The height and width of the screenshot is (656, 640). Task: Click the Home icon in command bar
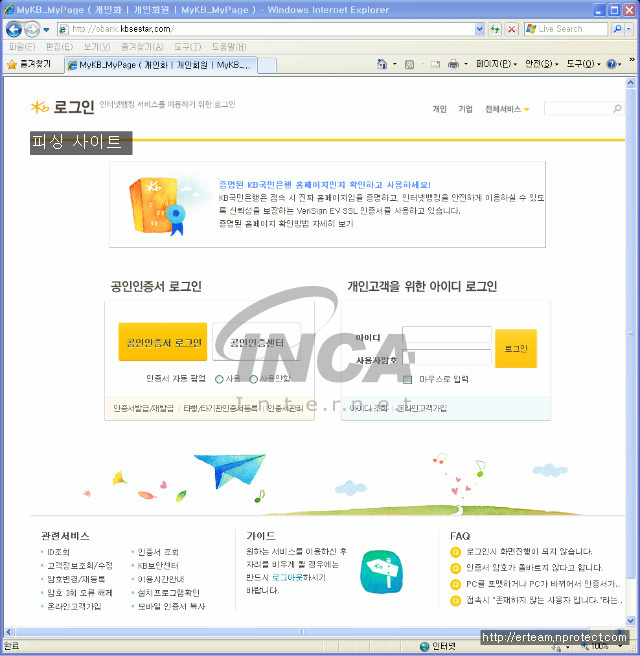click(x=382, y=64)
